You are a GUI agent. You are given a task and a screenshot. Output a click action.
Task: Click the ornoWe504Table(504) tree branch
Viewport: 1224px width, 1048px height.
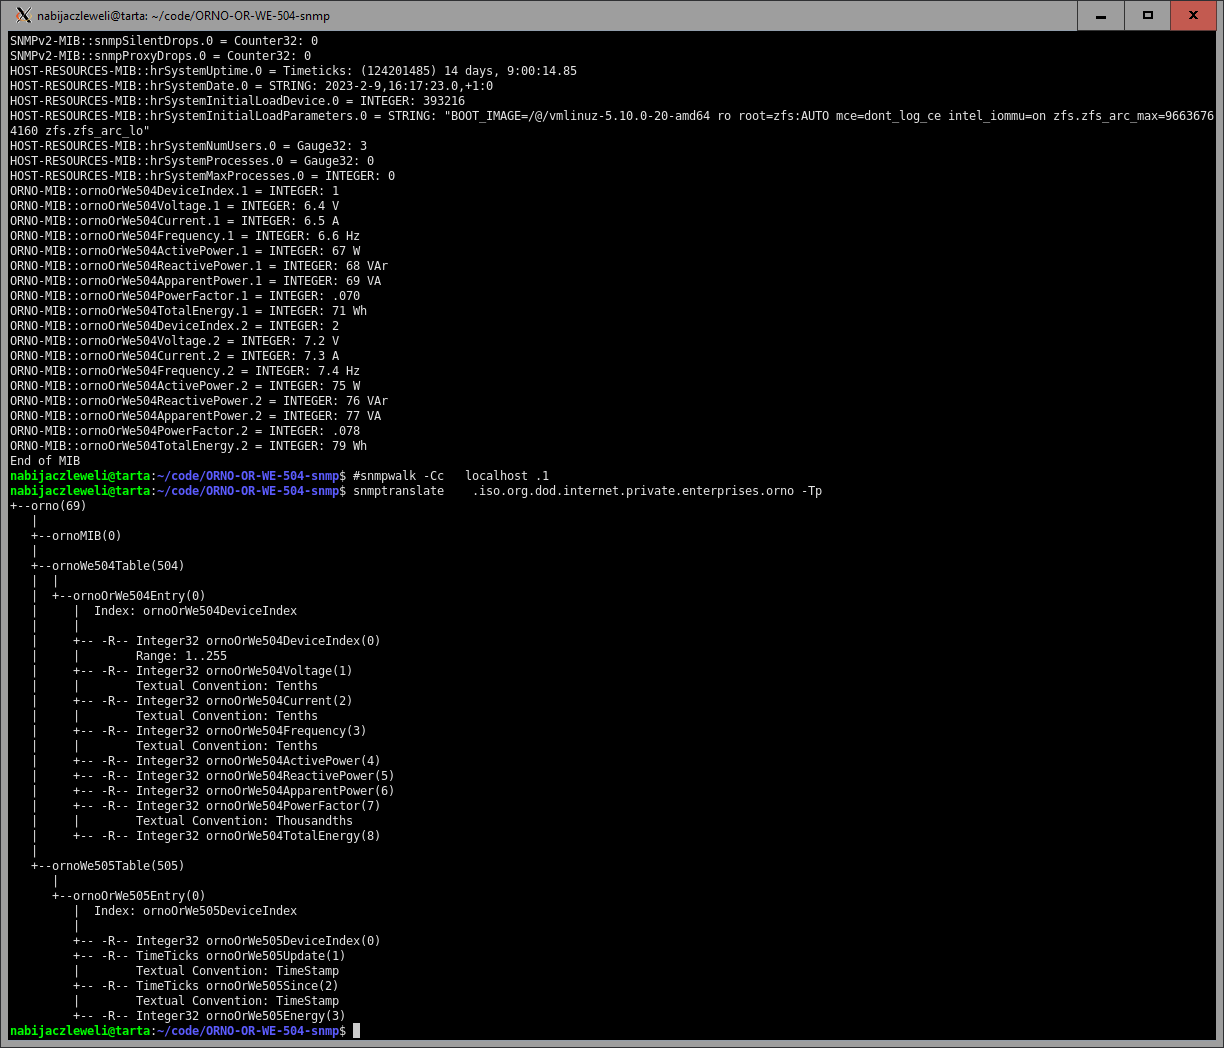[117, 566]
